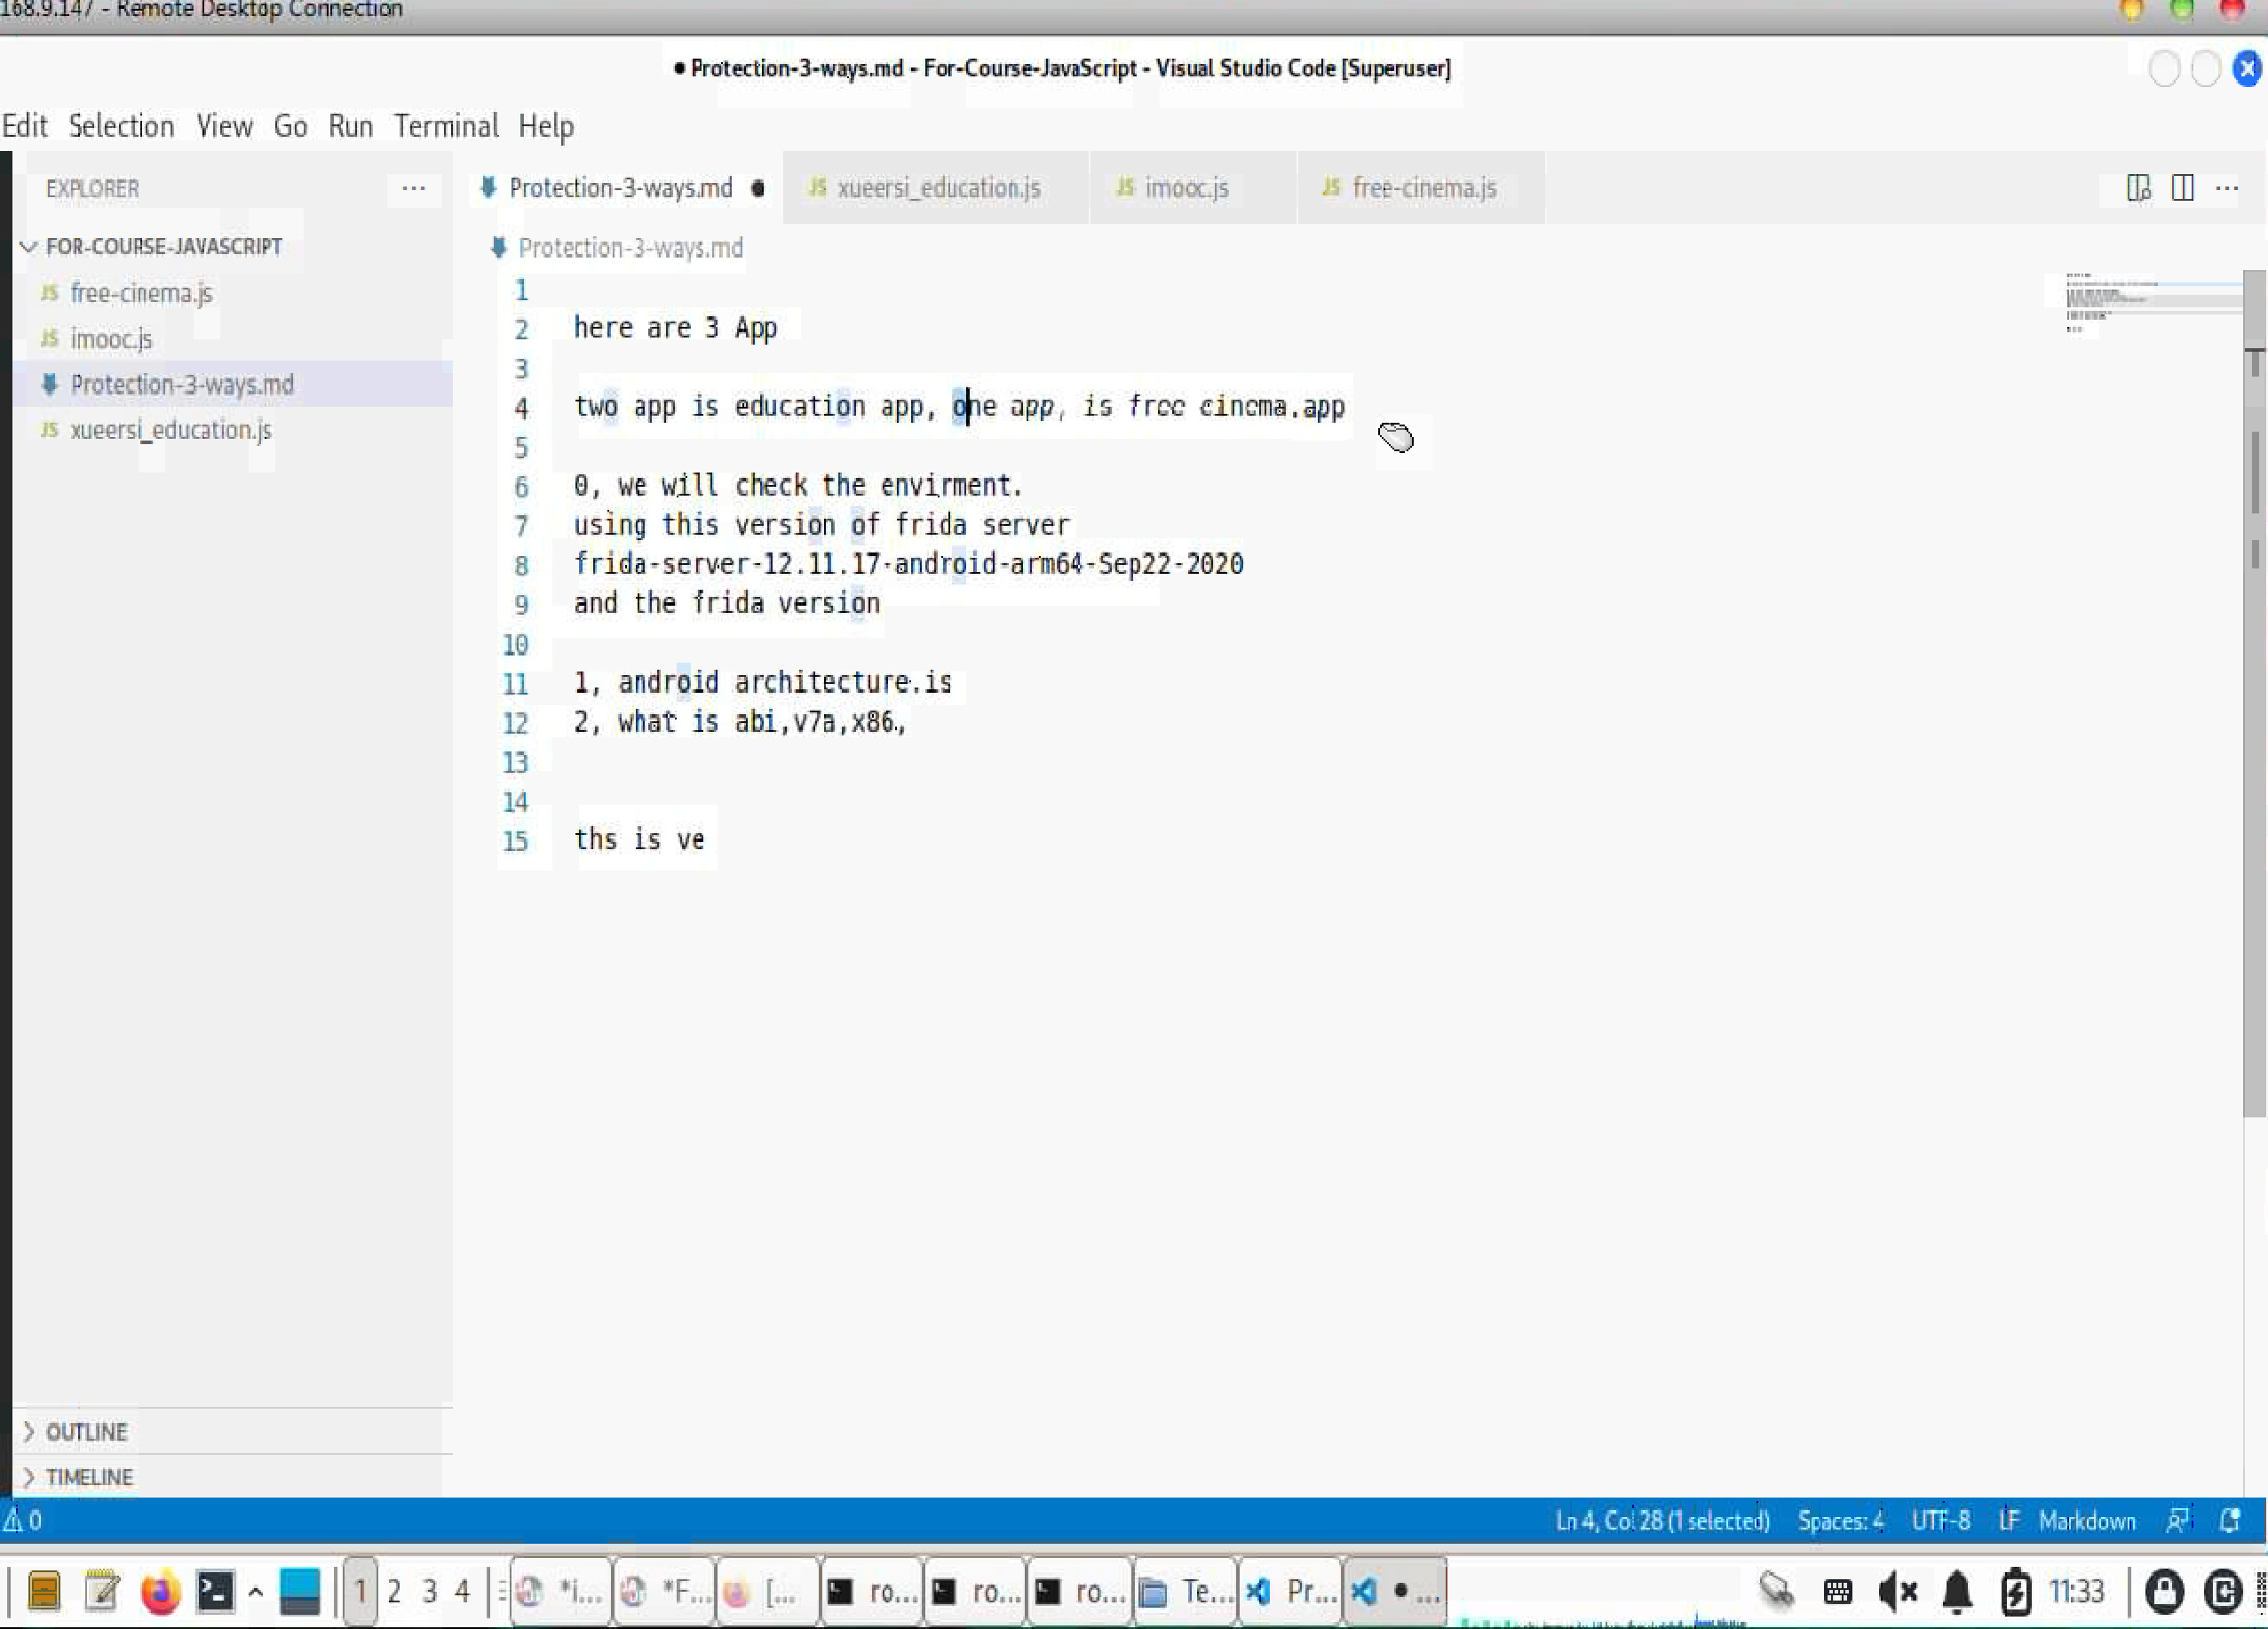The width and height of the screenshot is (2268, 1629).
Task: Open imooc.js in Explorer tree
Action: (x=111, y=339)
